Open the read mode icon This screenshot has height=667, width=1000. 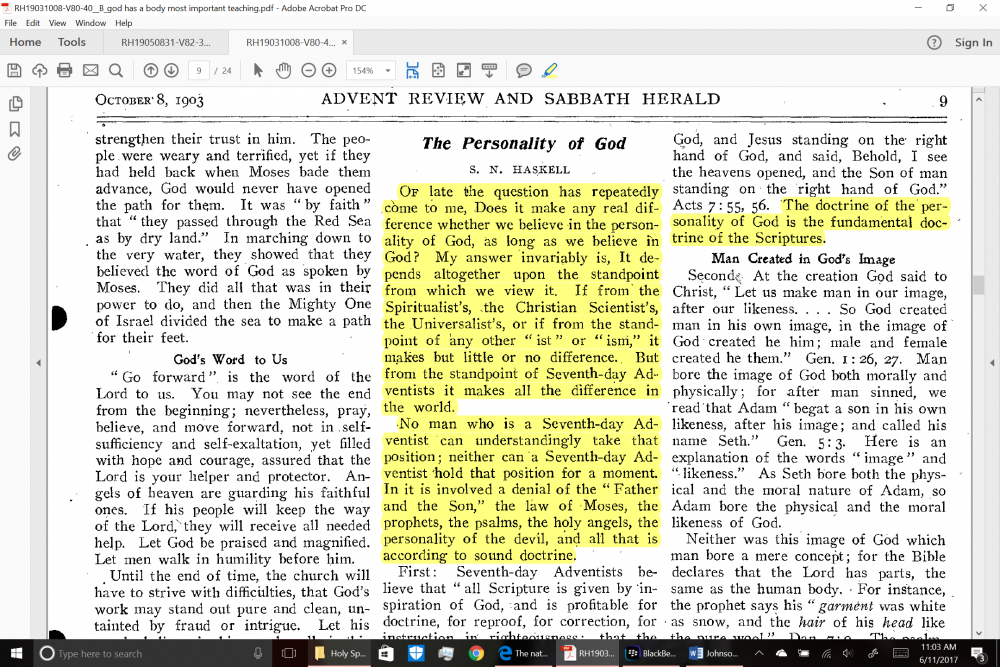pos(489,70)
